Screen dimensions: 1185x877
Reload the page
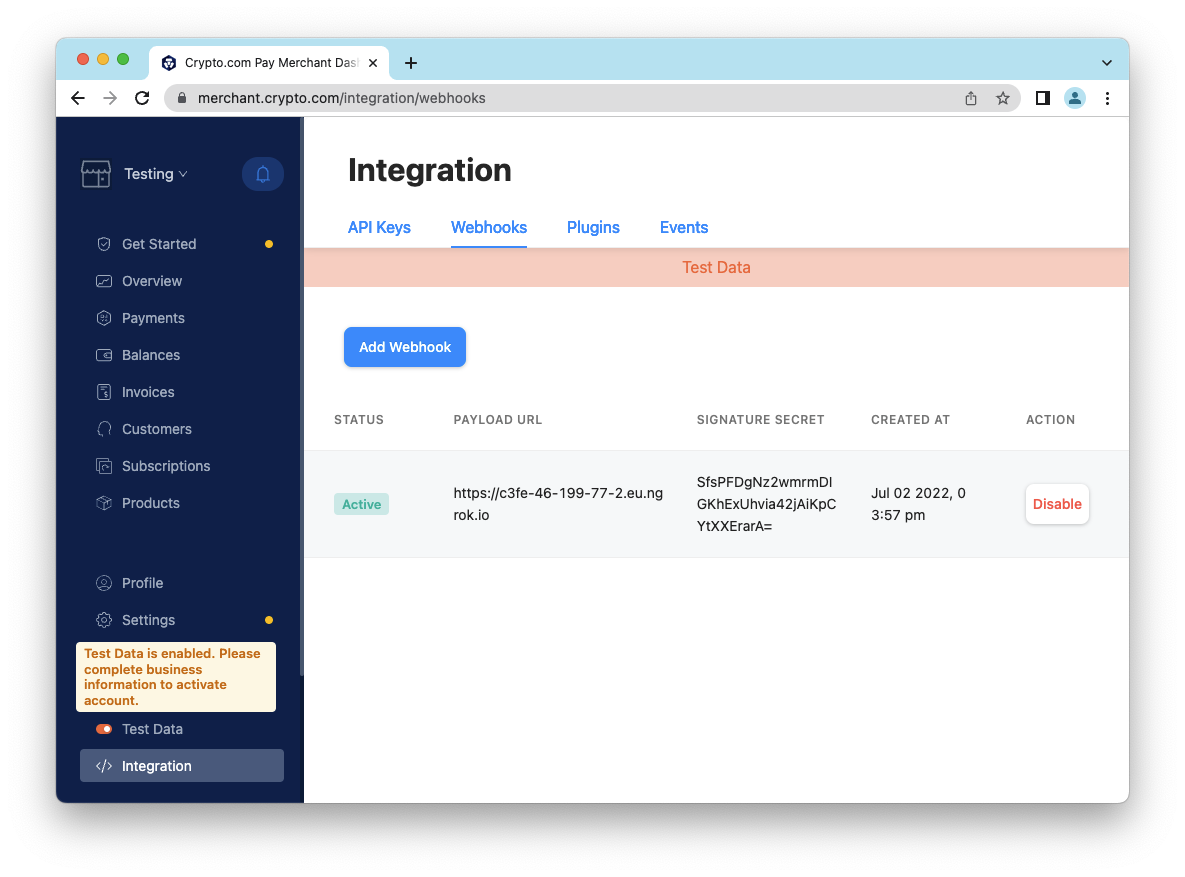click(x=142, y=98)
